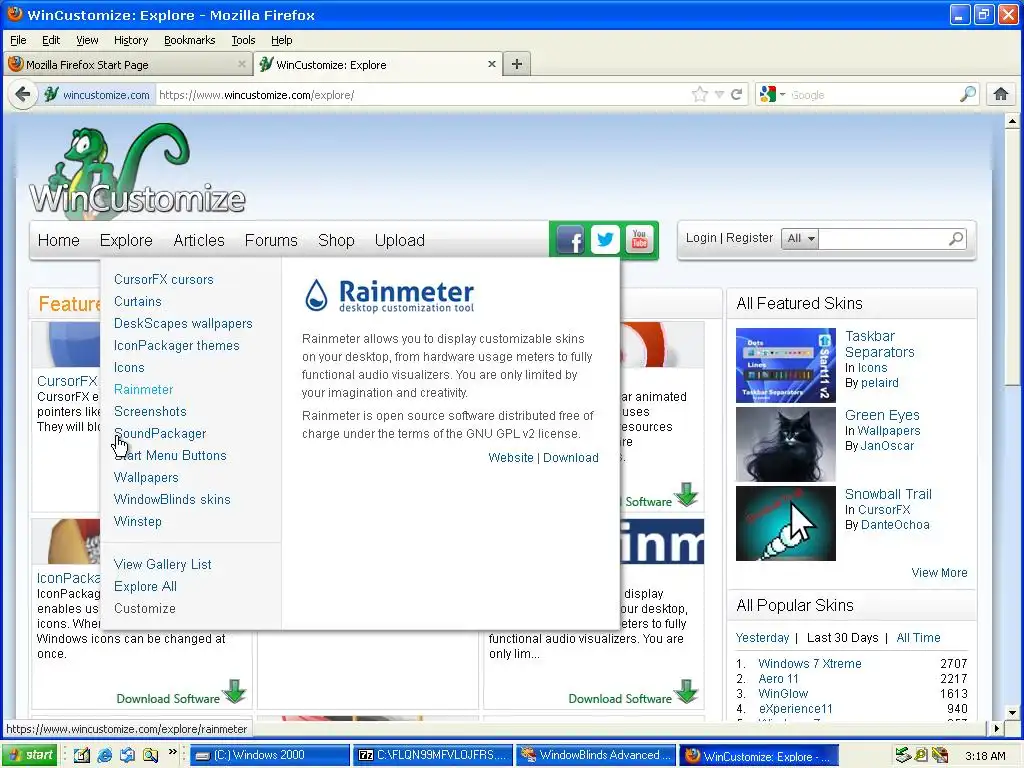The image size is (1024, 768).
Task: Reload the page with the refresh icon
Action: tap(737, 95)
